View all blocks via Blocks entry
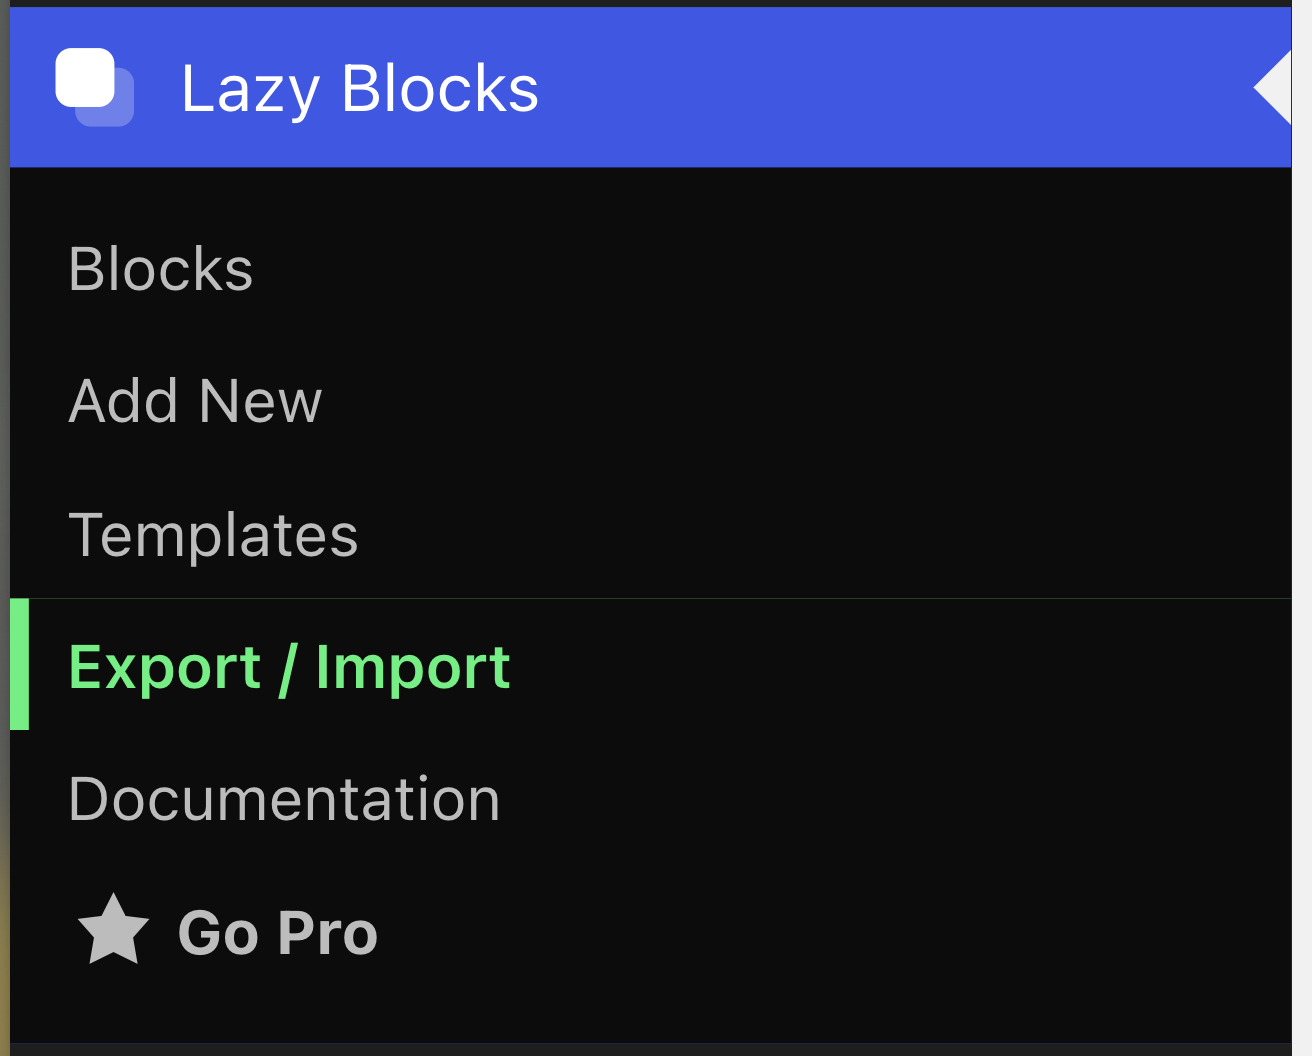 tap(161, 269)
